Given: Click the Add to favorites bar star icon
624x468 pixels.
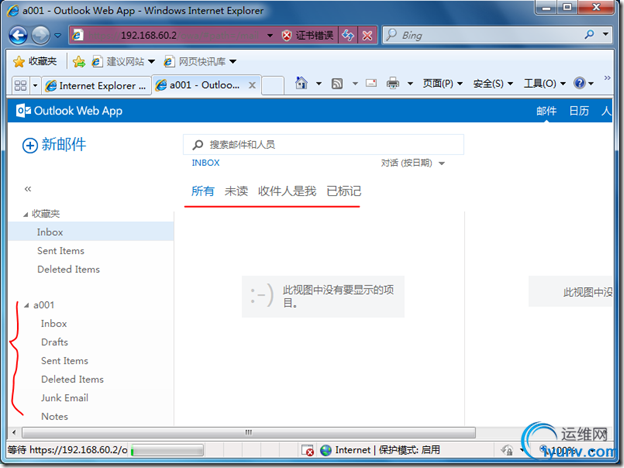Looking at the screenshot, I should tap(79, 61).
